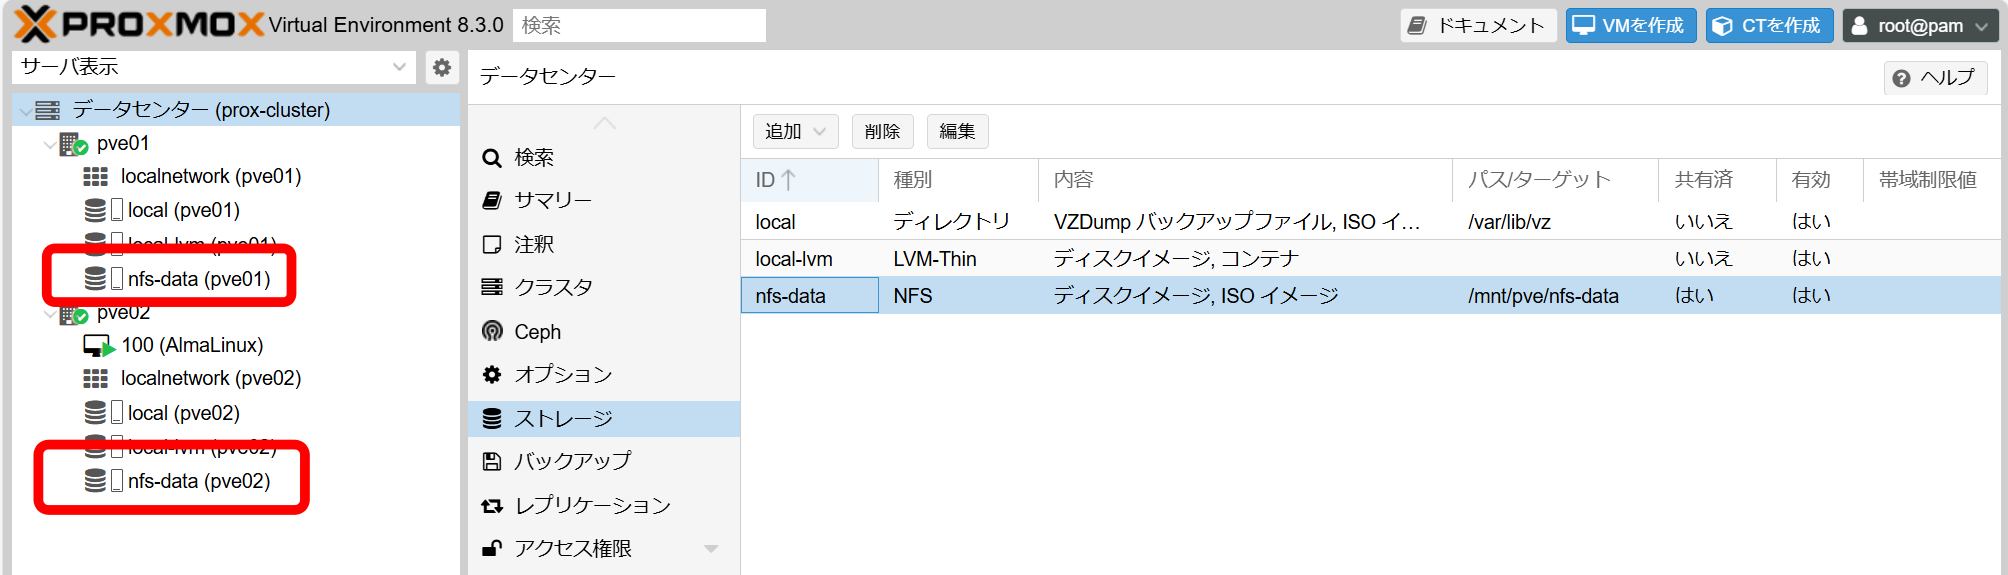Click the ヘルプ help button
This screenshot has width=2008, height=575.
click(1934, 78)
